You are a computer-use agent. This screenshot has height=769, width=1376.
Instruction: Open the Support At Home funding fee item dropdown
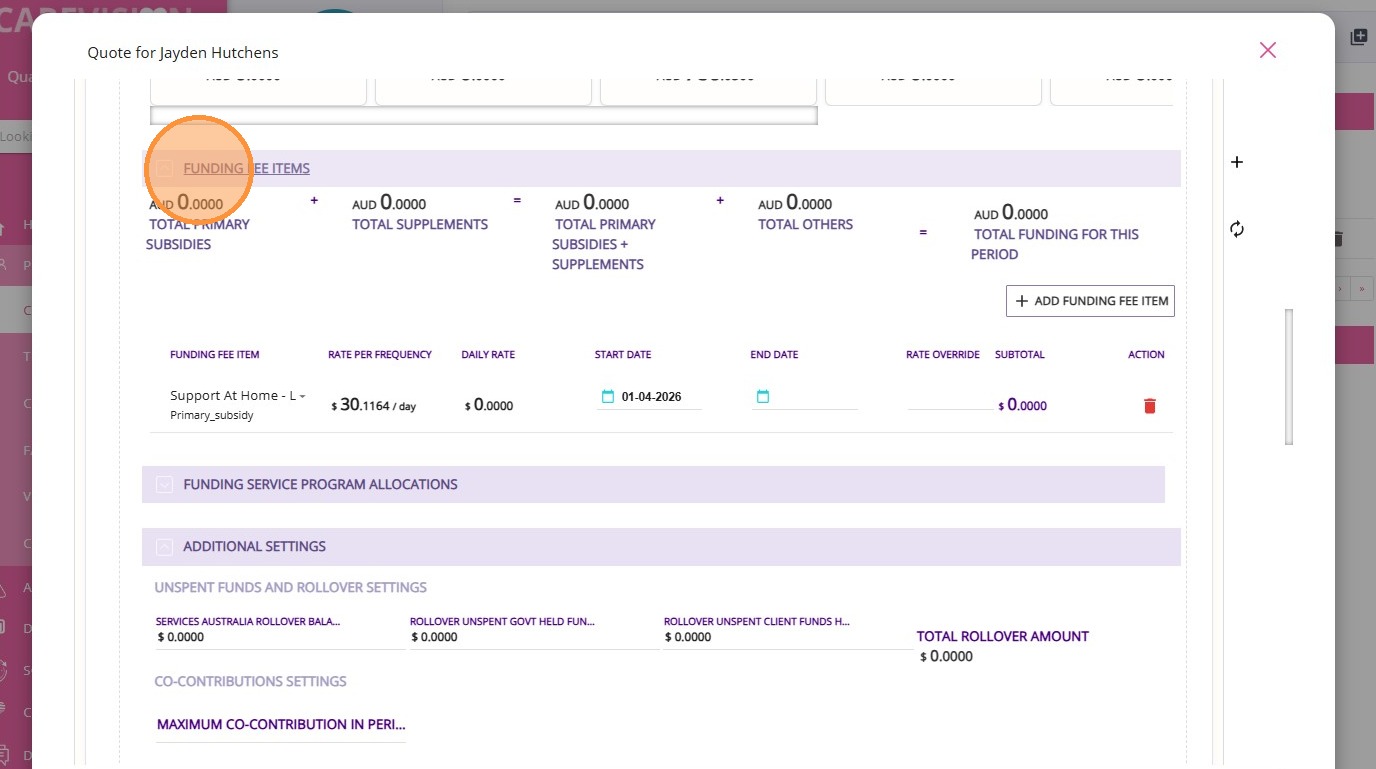[238, 396]
